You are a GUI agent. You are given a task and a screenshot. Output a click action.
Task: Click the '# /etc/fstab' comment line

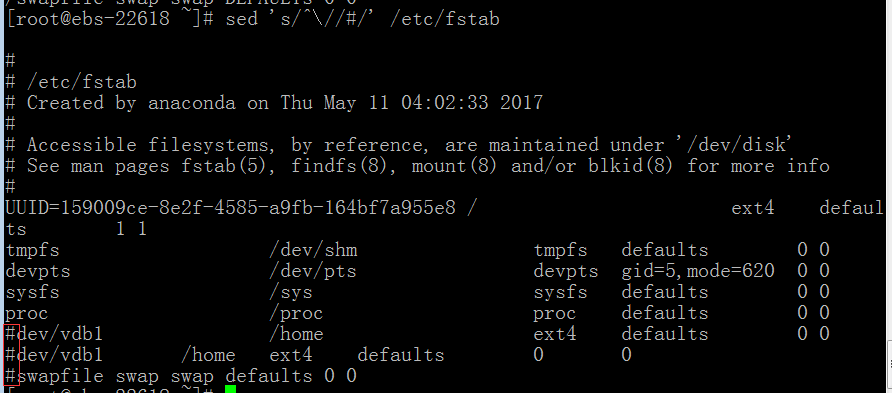click(x=71, y=82)
